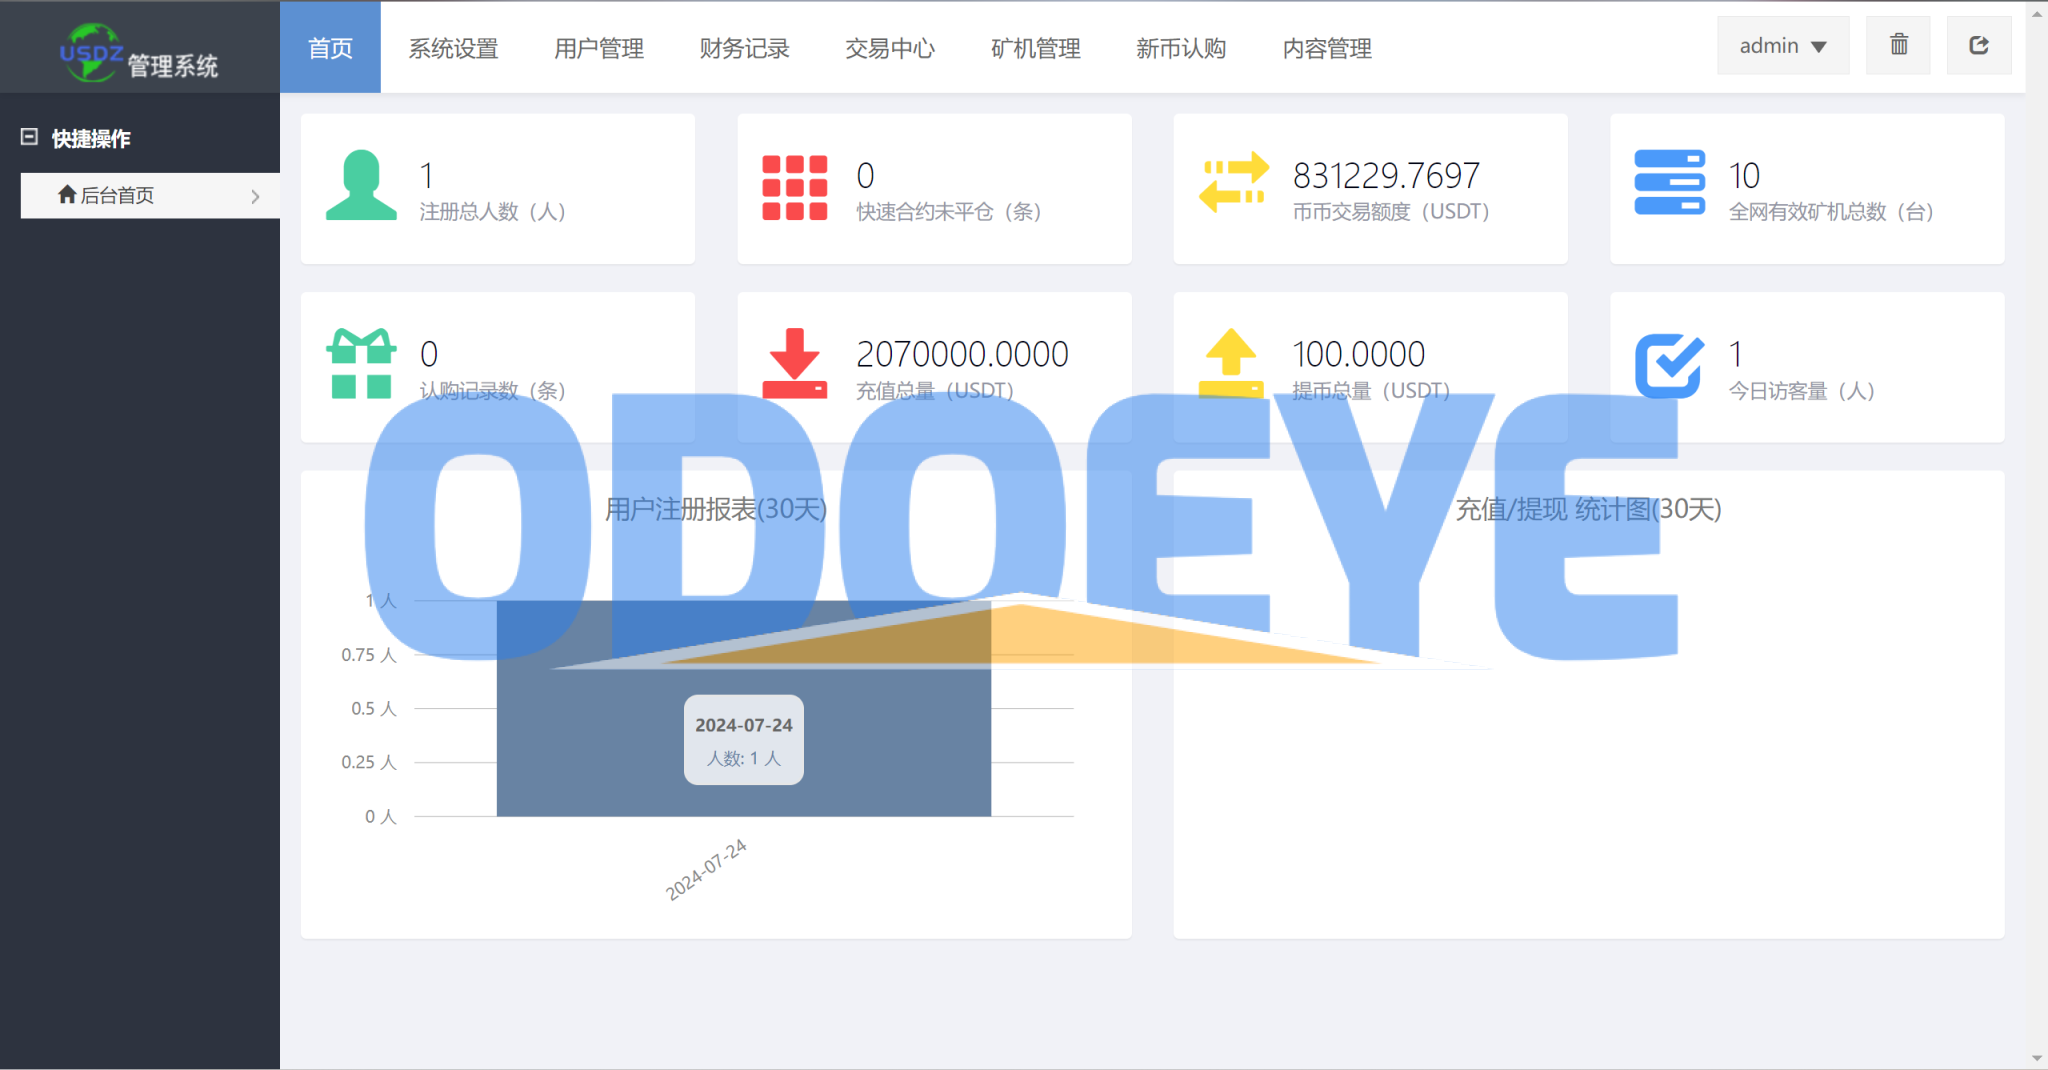The height and width of the screenshot is (1070, 2048).
Task: Open the 系统设置 menu
Action: (453, 47)
